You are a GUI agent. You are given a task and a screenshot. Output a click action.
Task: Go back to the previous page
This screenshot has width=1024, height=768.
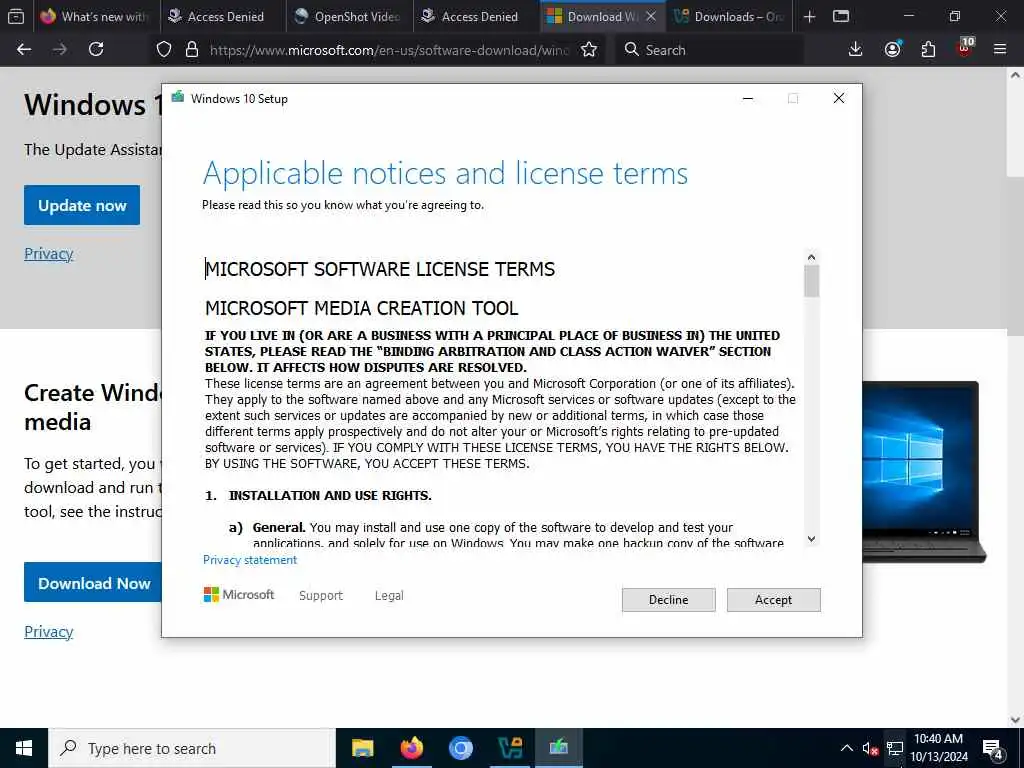click(24, 49)
